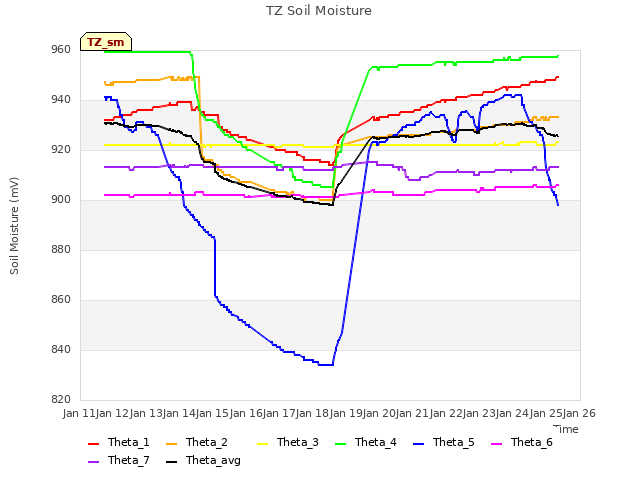Click the magenta Theta_6 legend swatch
This screenshot has height=480, width=640.
pyautogui.click(x=496, y=444)
